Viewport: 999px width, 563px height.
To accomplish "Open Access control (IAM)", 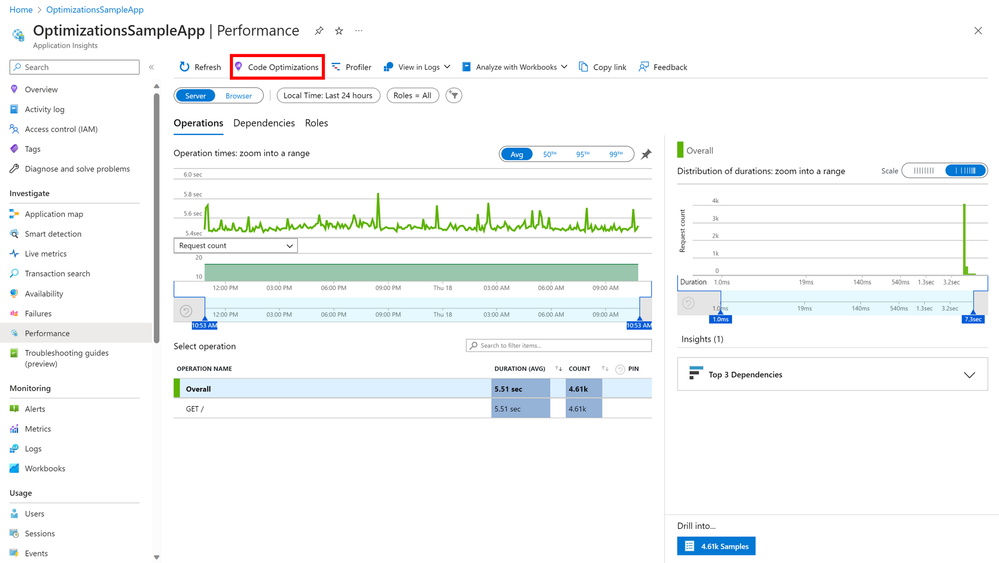I will (61, 129).
